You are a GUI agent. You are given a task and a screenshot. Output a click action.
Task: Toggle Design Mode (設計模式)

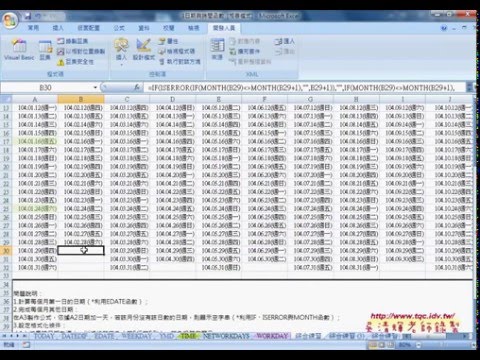(x=144, y=49)
